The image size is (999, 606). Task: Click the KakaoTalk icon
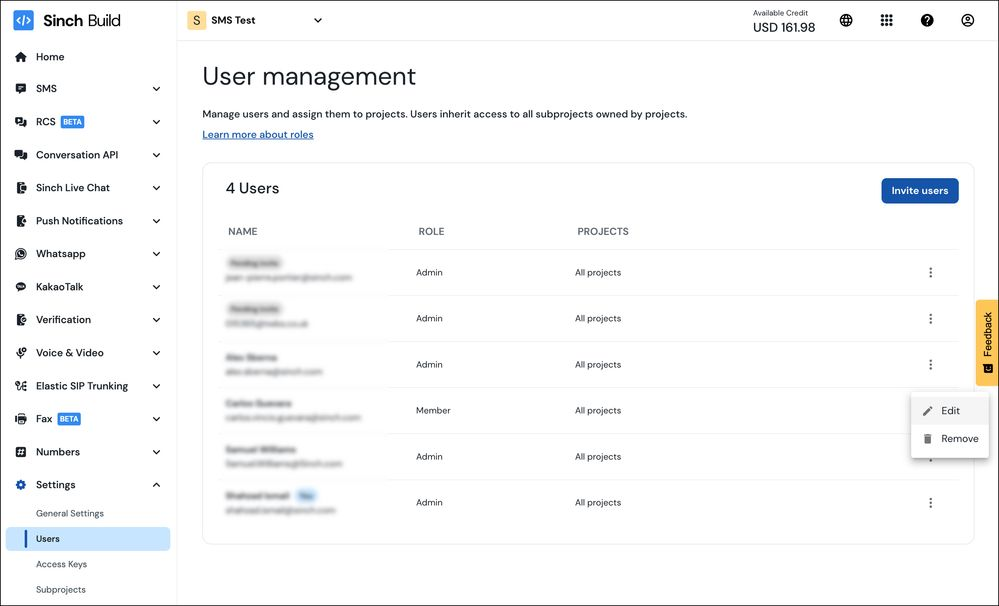(x=21, y=287)
